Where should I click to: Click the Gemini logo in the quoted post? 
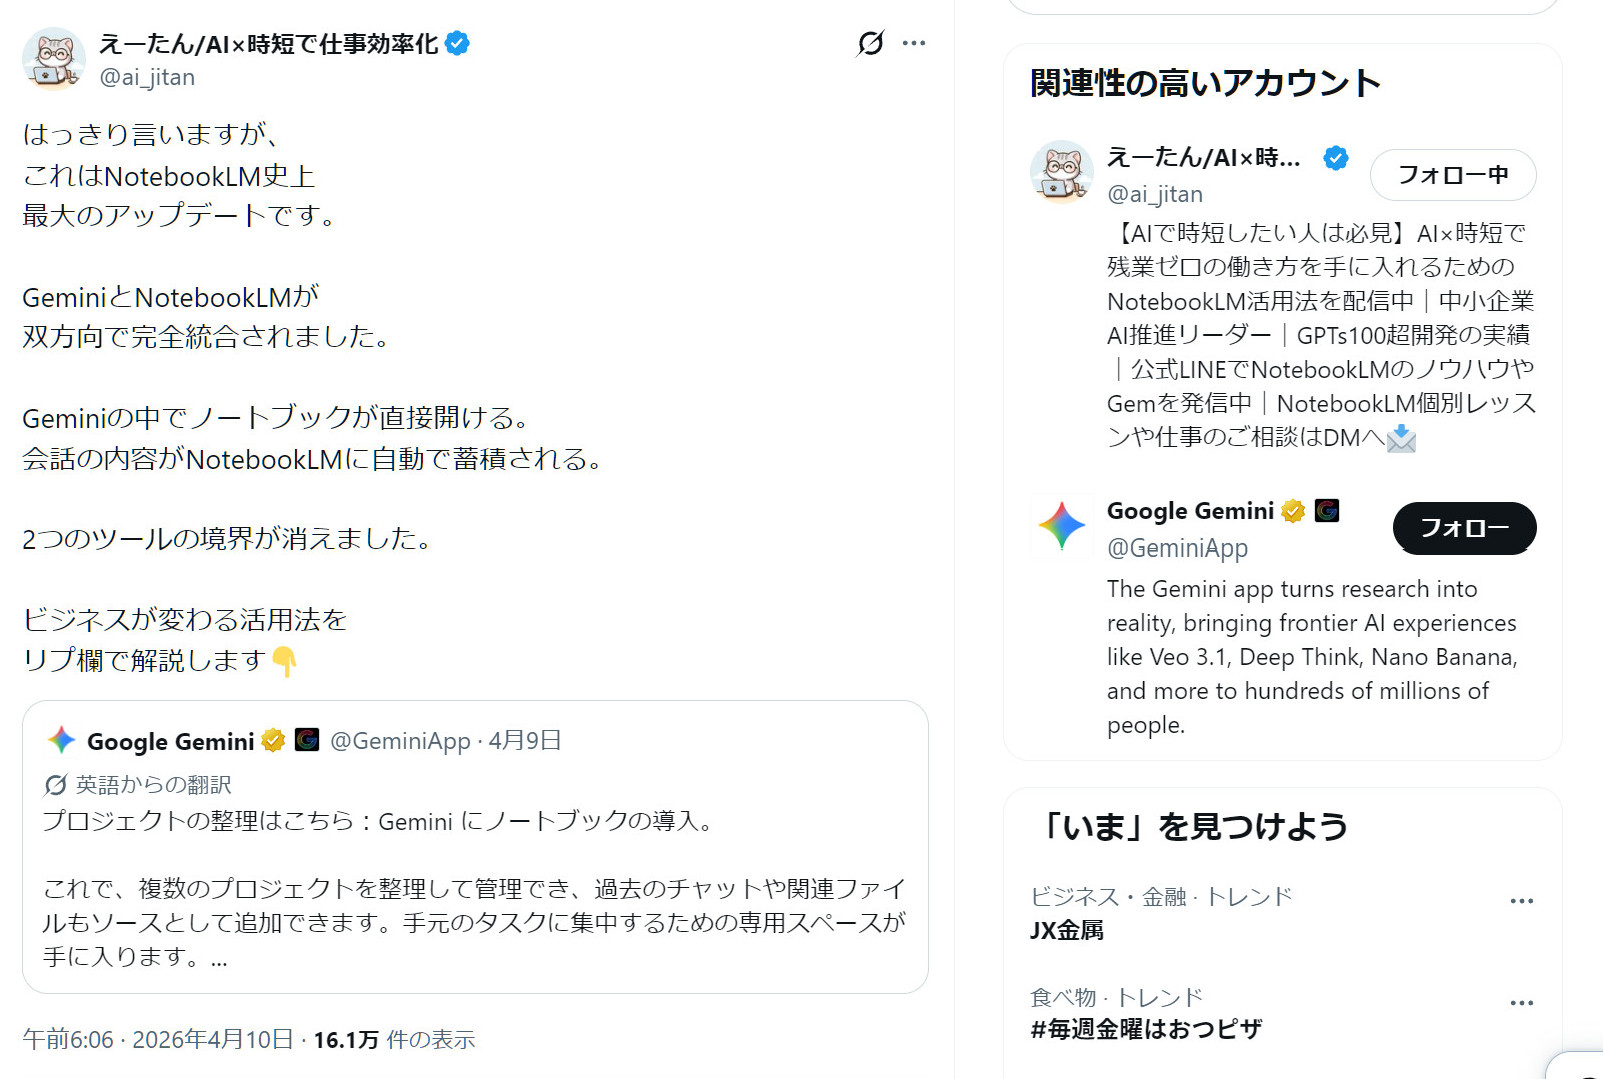[62, 740]
